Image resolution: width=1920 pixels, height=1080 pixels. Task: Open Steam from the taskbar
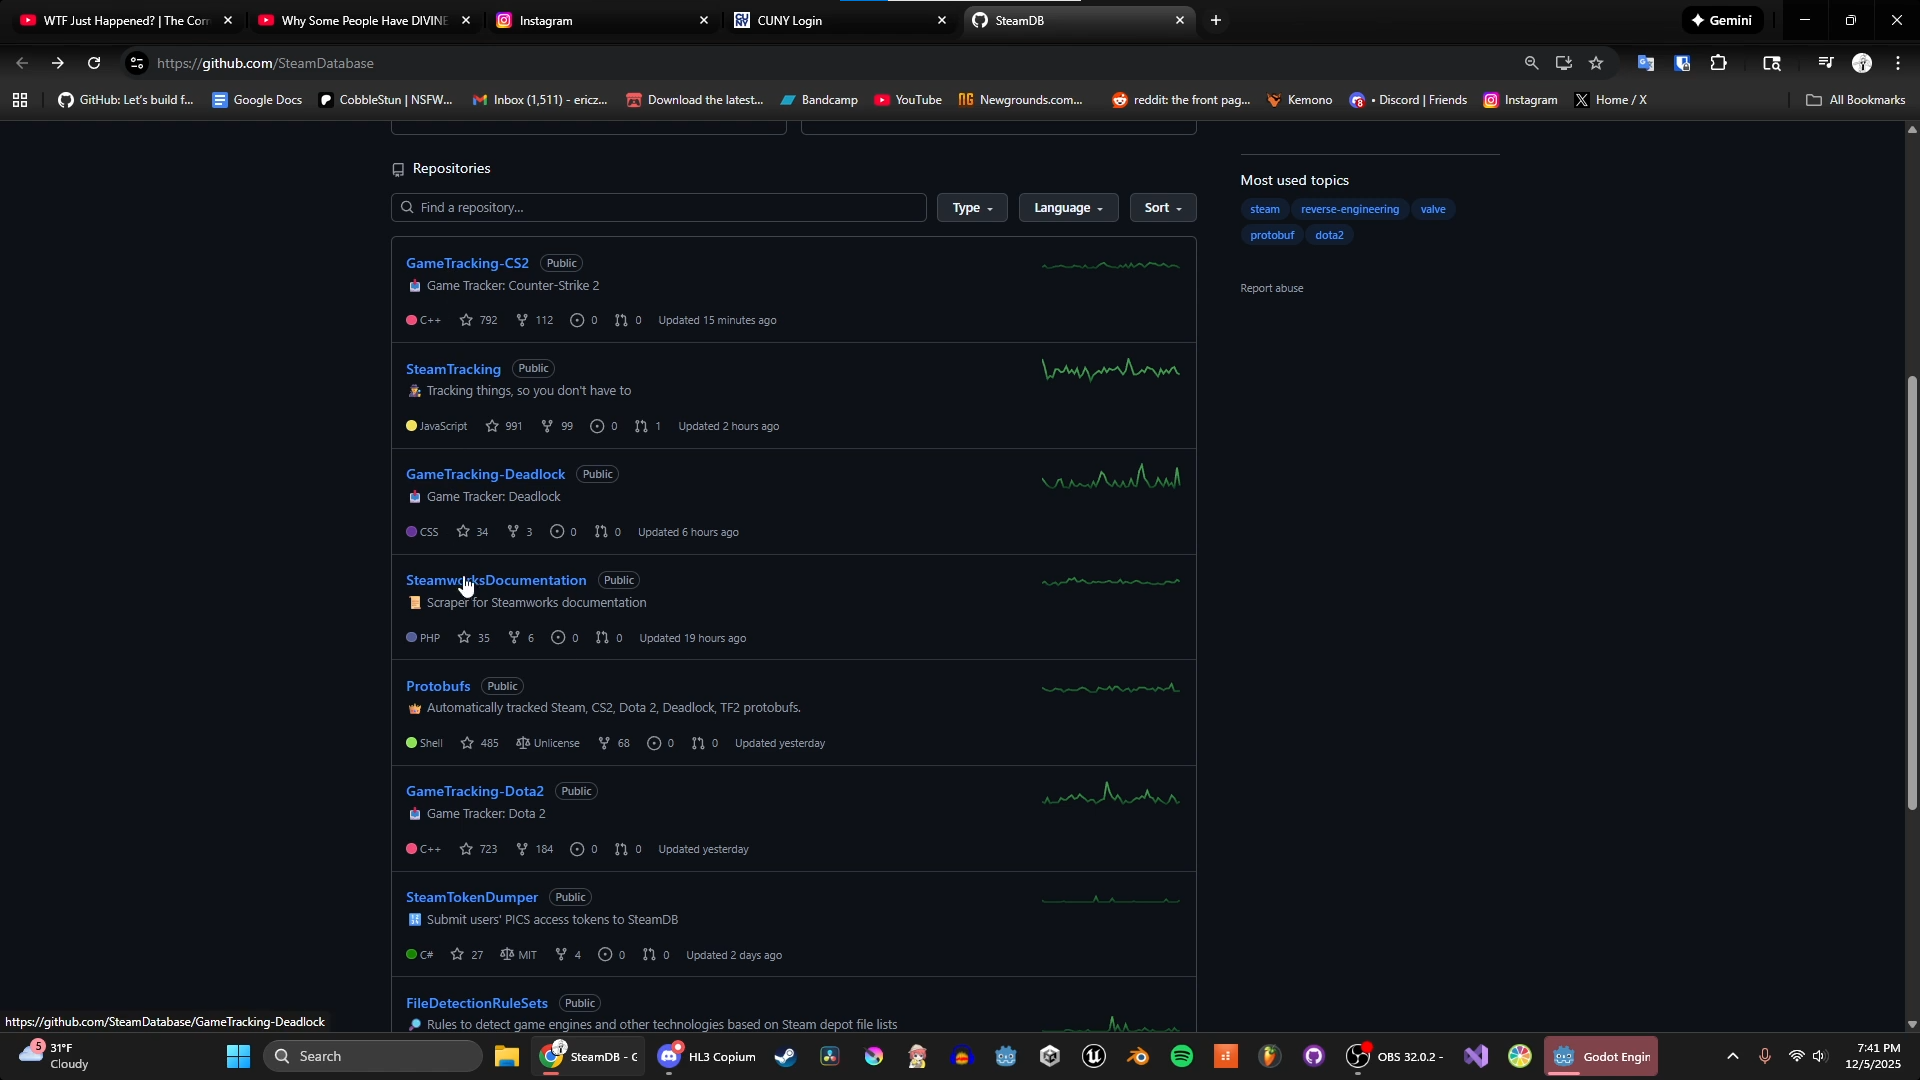[785, 1056]
